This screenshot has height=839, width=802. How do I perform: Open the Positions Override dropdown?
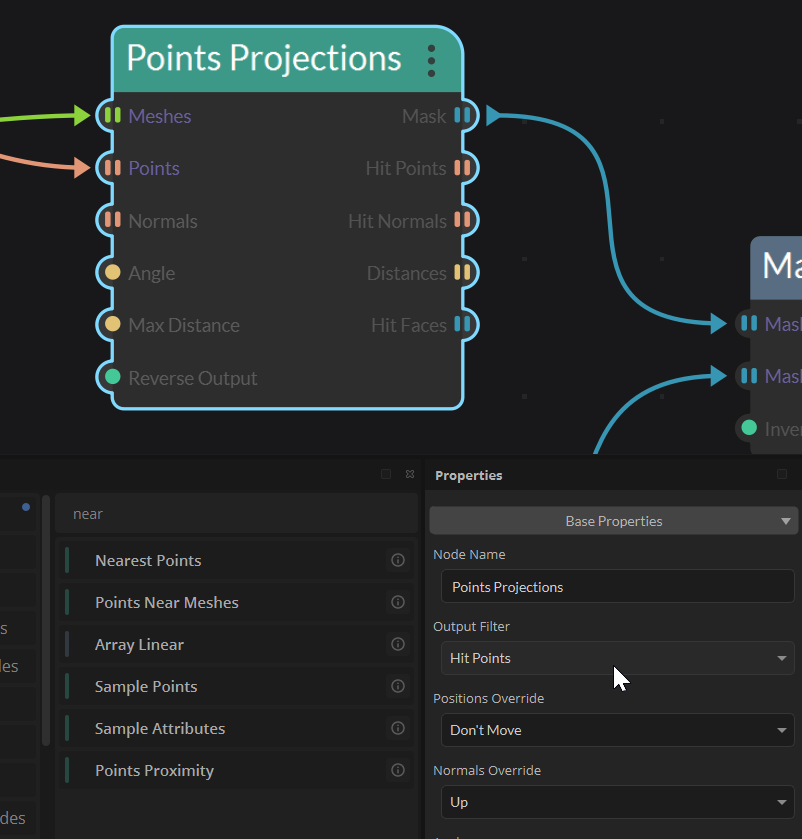617,730
